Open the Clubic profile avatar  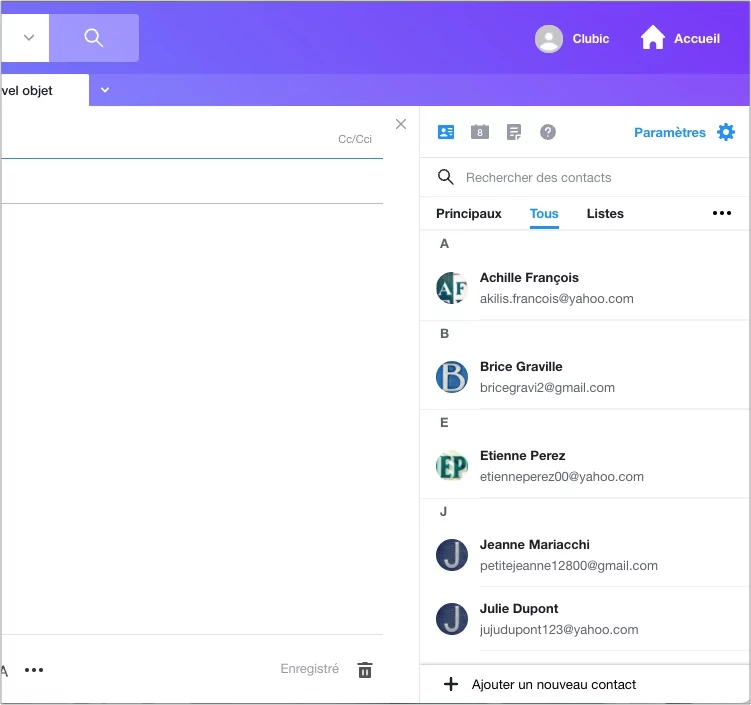point(548,38)
